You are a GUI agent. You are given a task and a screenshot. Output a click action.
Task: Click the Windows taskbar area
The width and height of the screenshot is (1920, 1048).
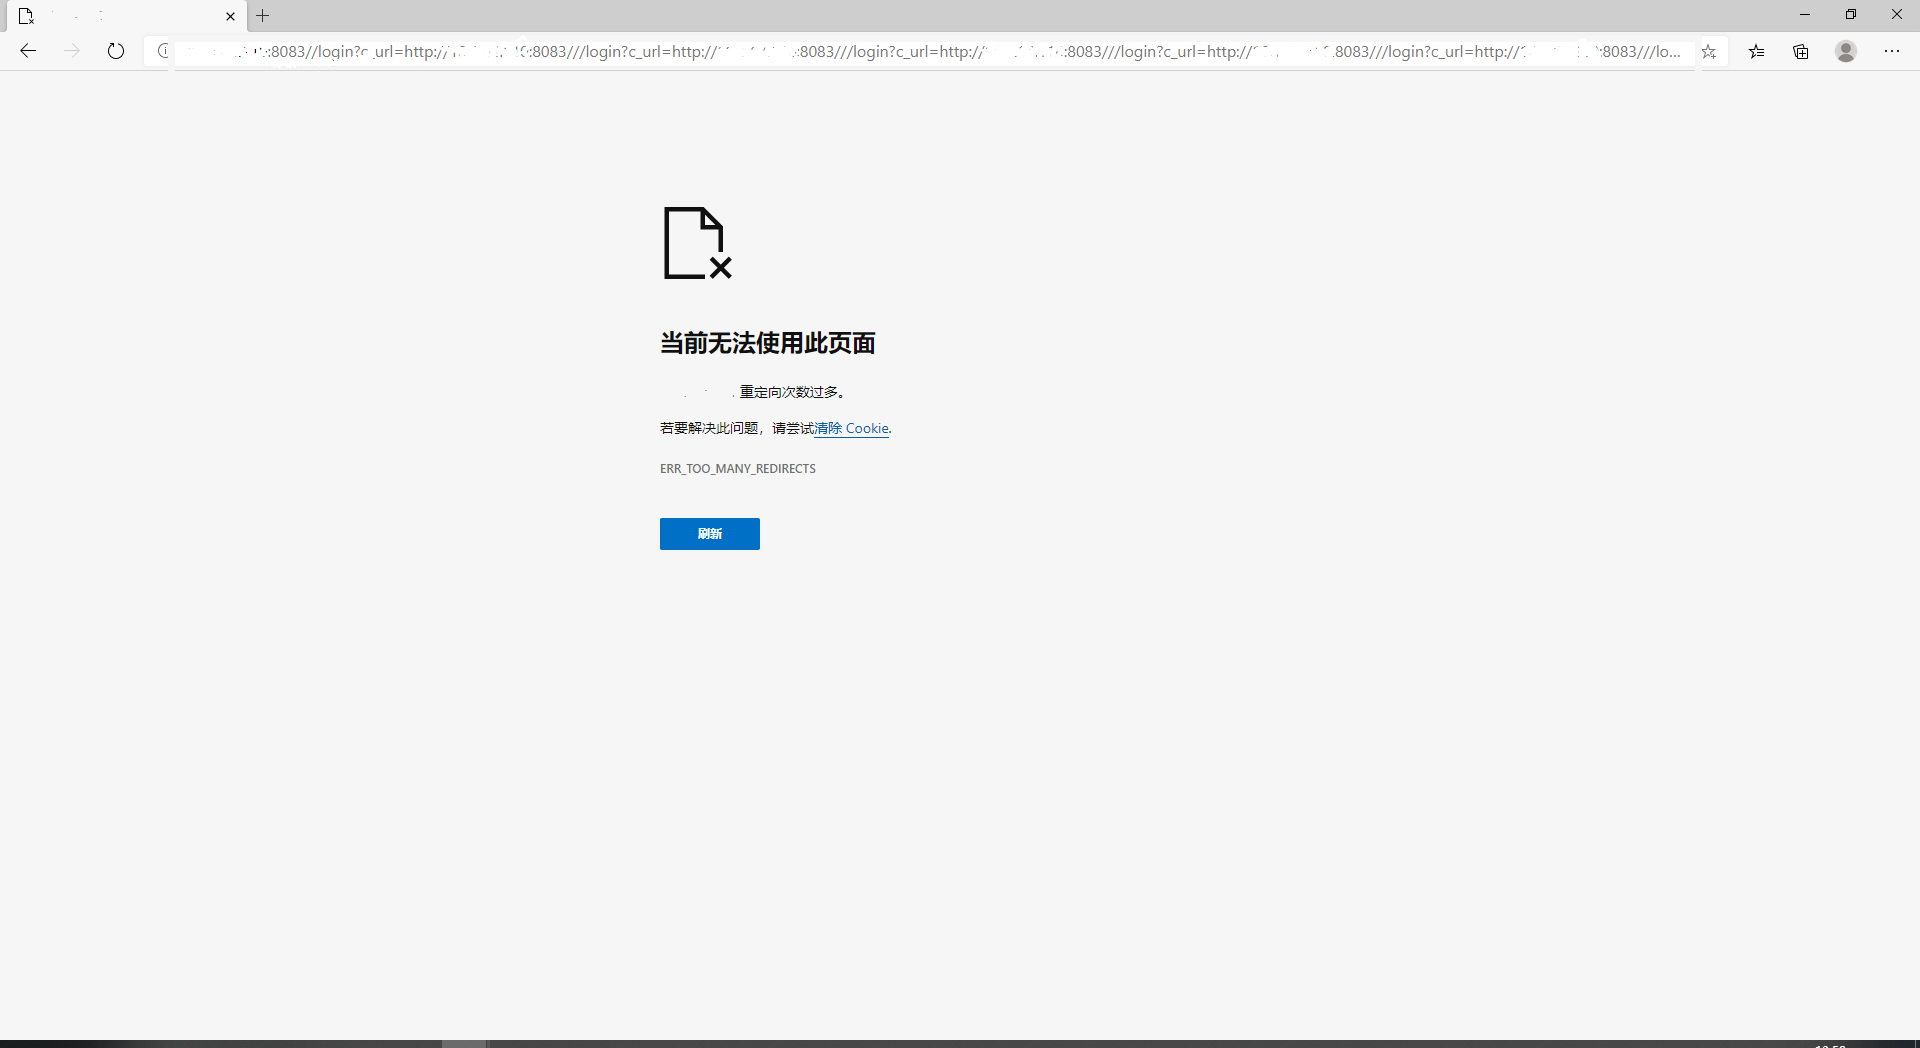pos(960,1043)
